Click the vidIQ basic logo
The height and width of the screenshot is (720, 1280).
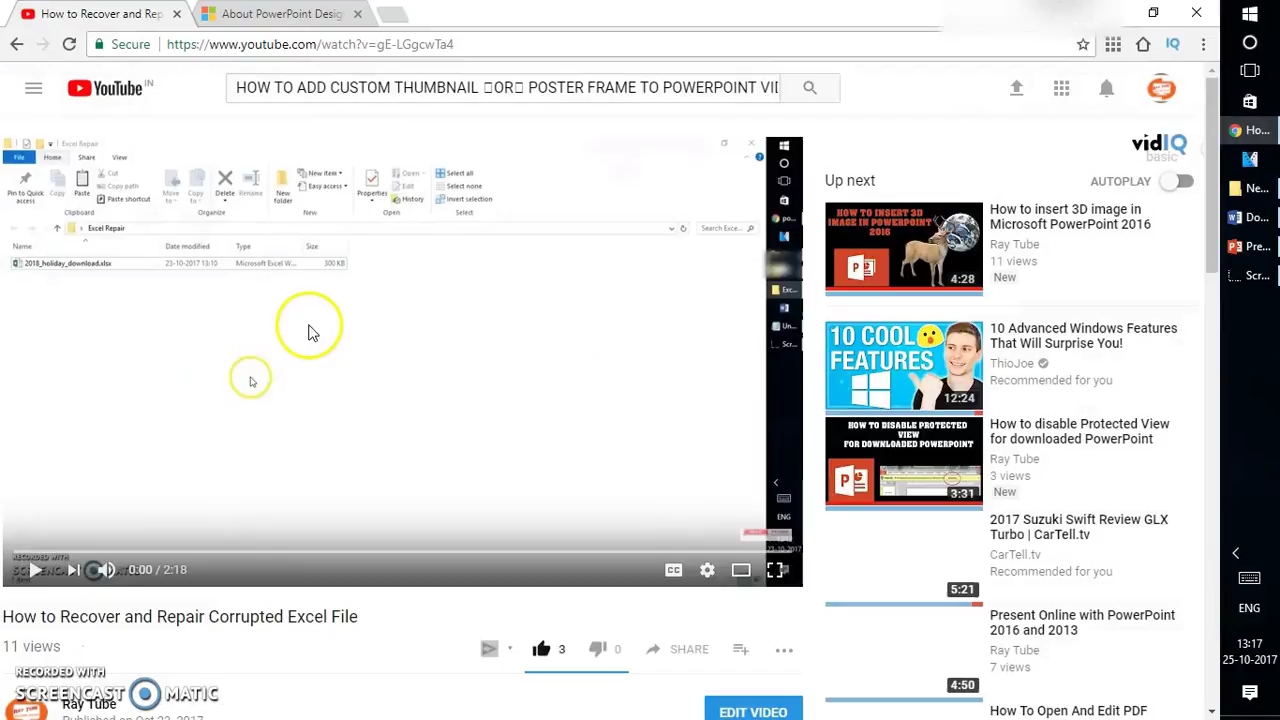tap(1158, 147)
